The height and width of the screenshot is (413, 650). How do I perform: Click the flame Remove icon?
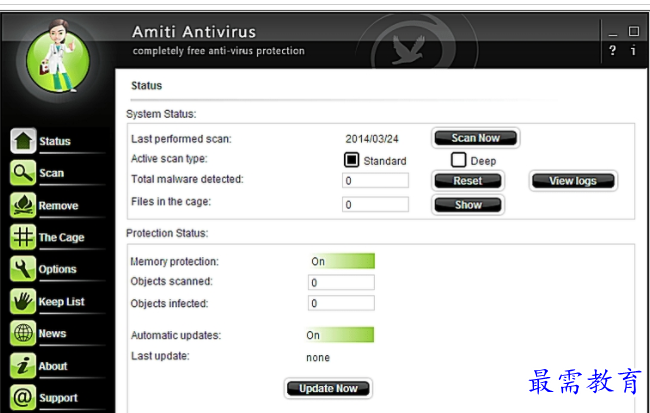coord(23,205)
